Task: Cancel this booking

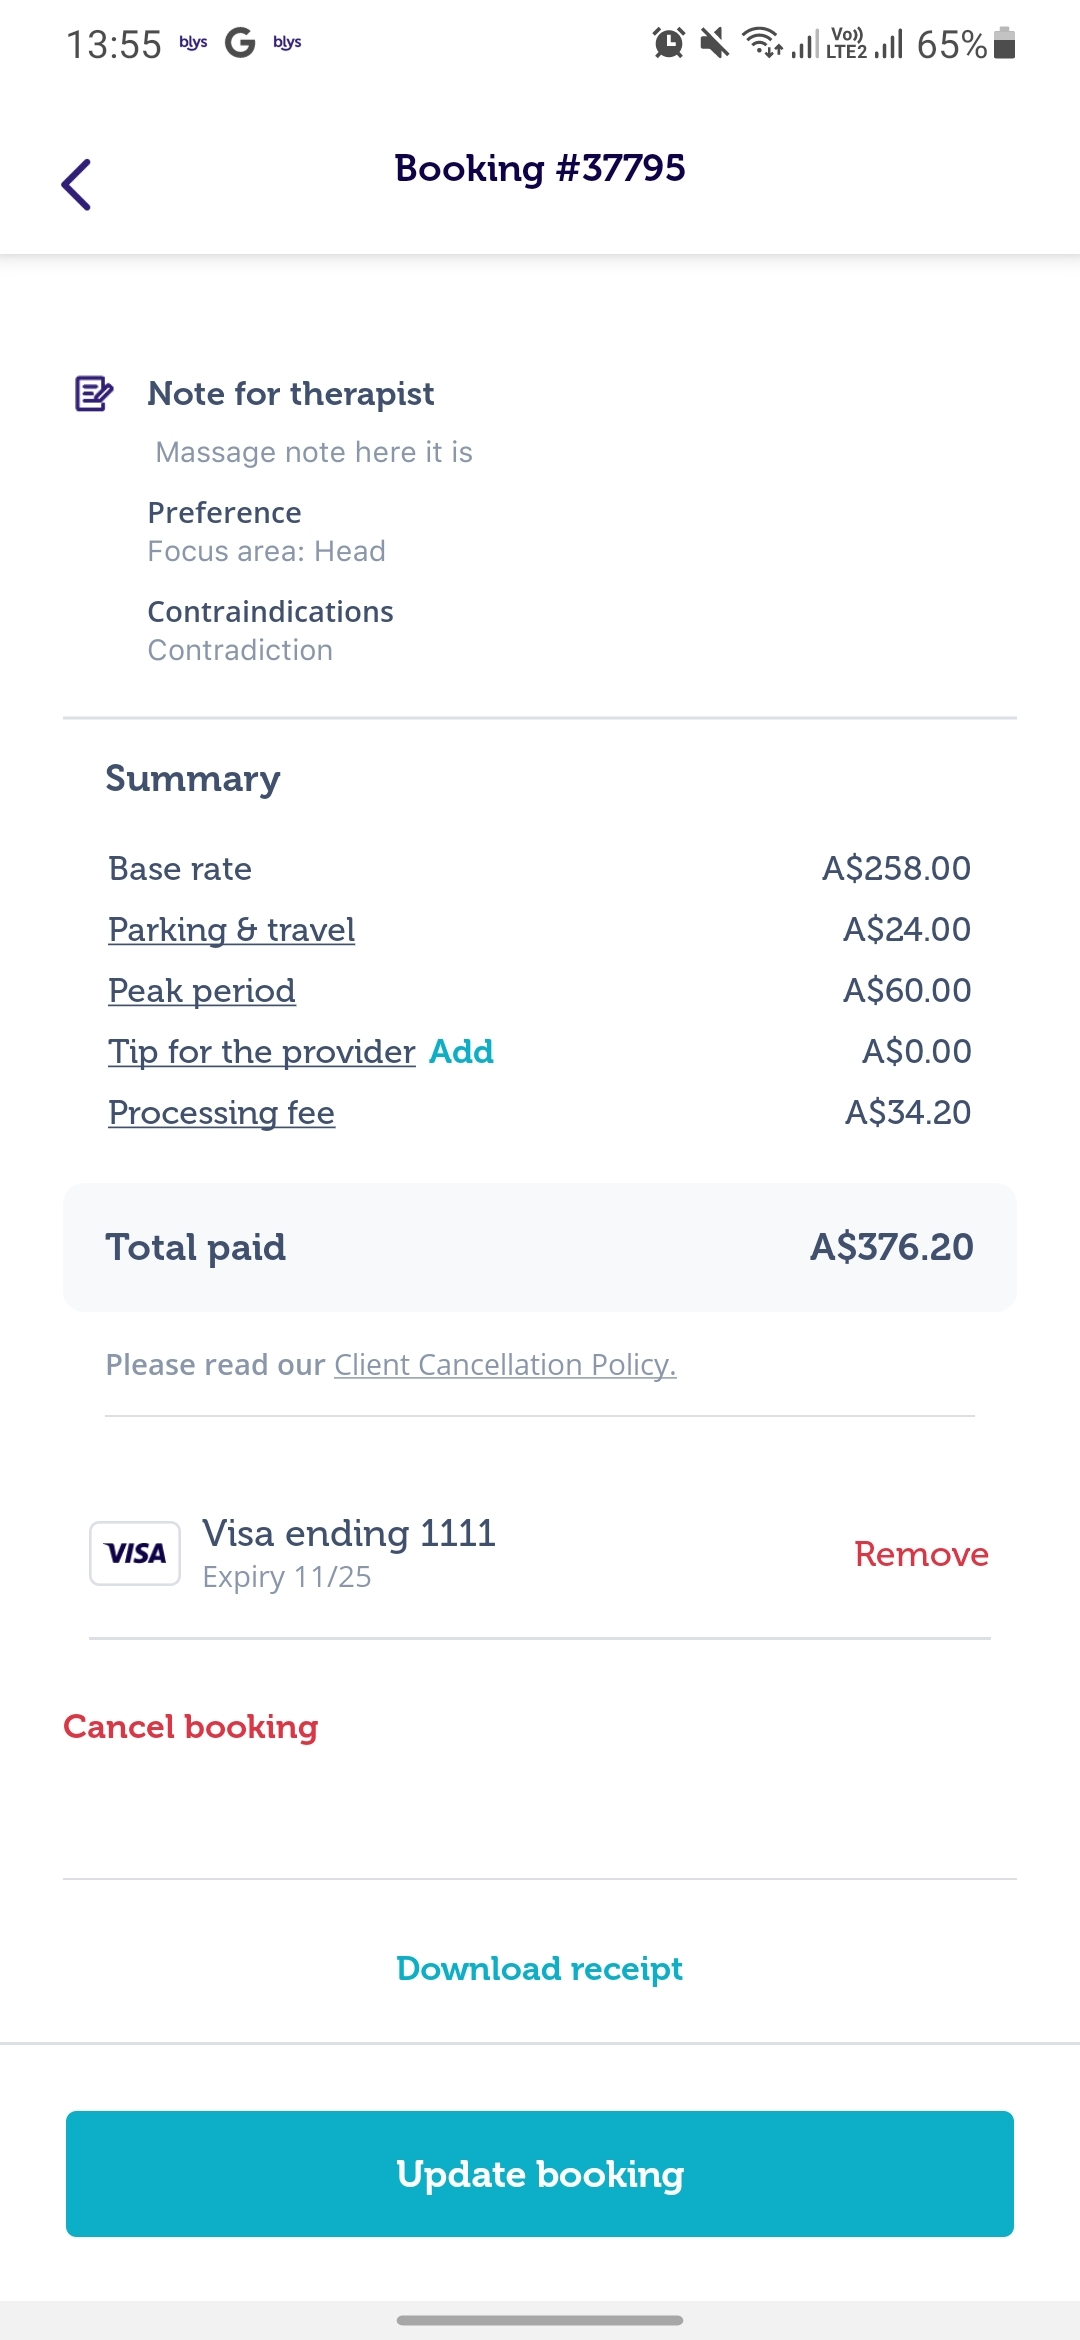Action: (191, 1727)
